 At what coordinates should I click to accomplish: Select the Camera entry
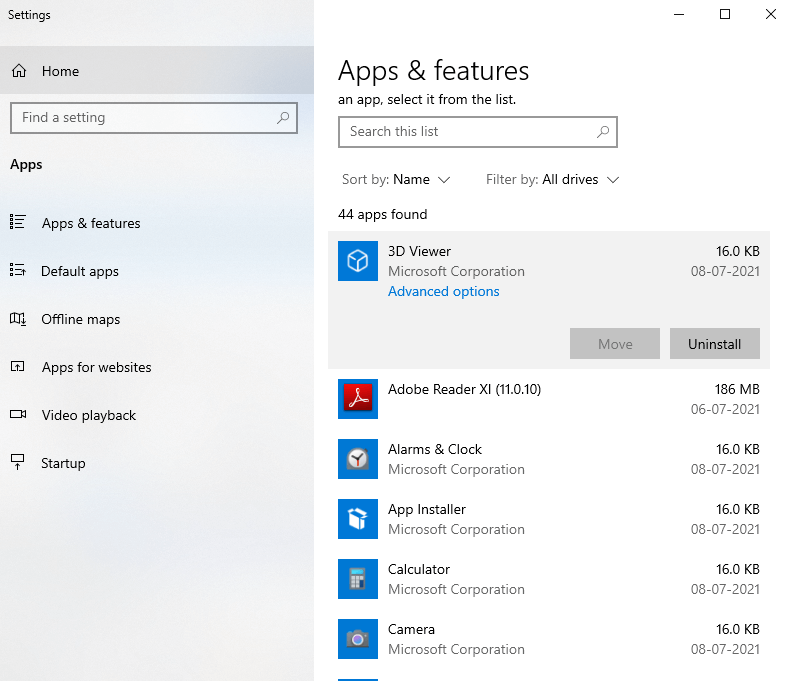pos(549,639)
